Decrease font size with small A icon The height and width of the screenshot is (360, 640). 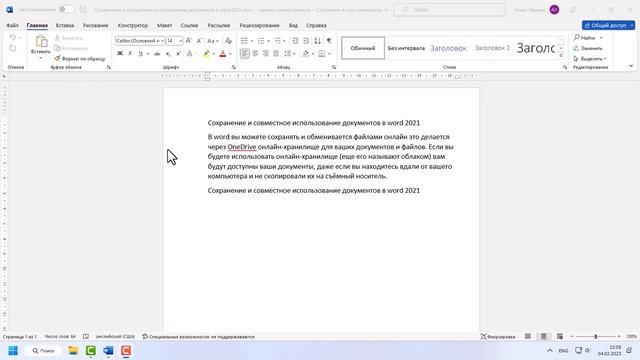pos(199,41)
